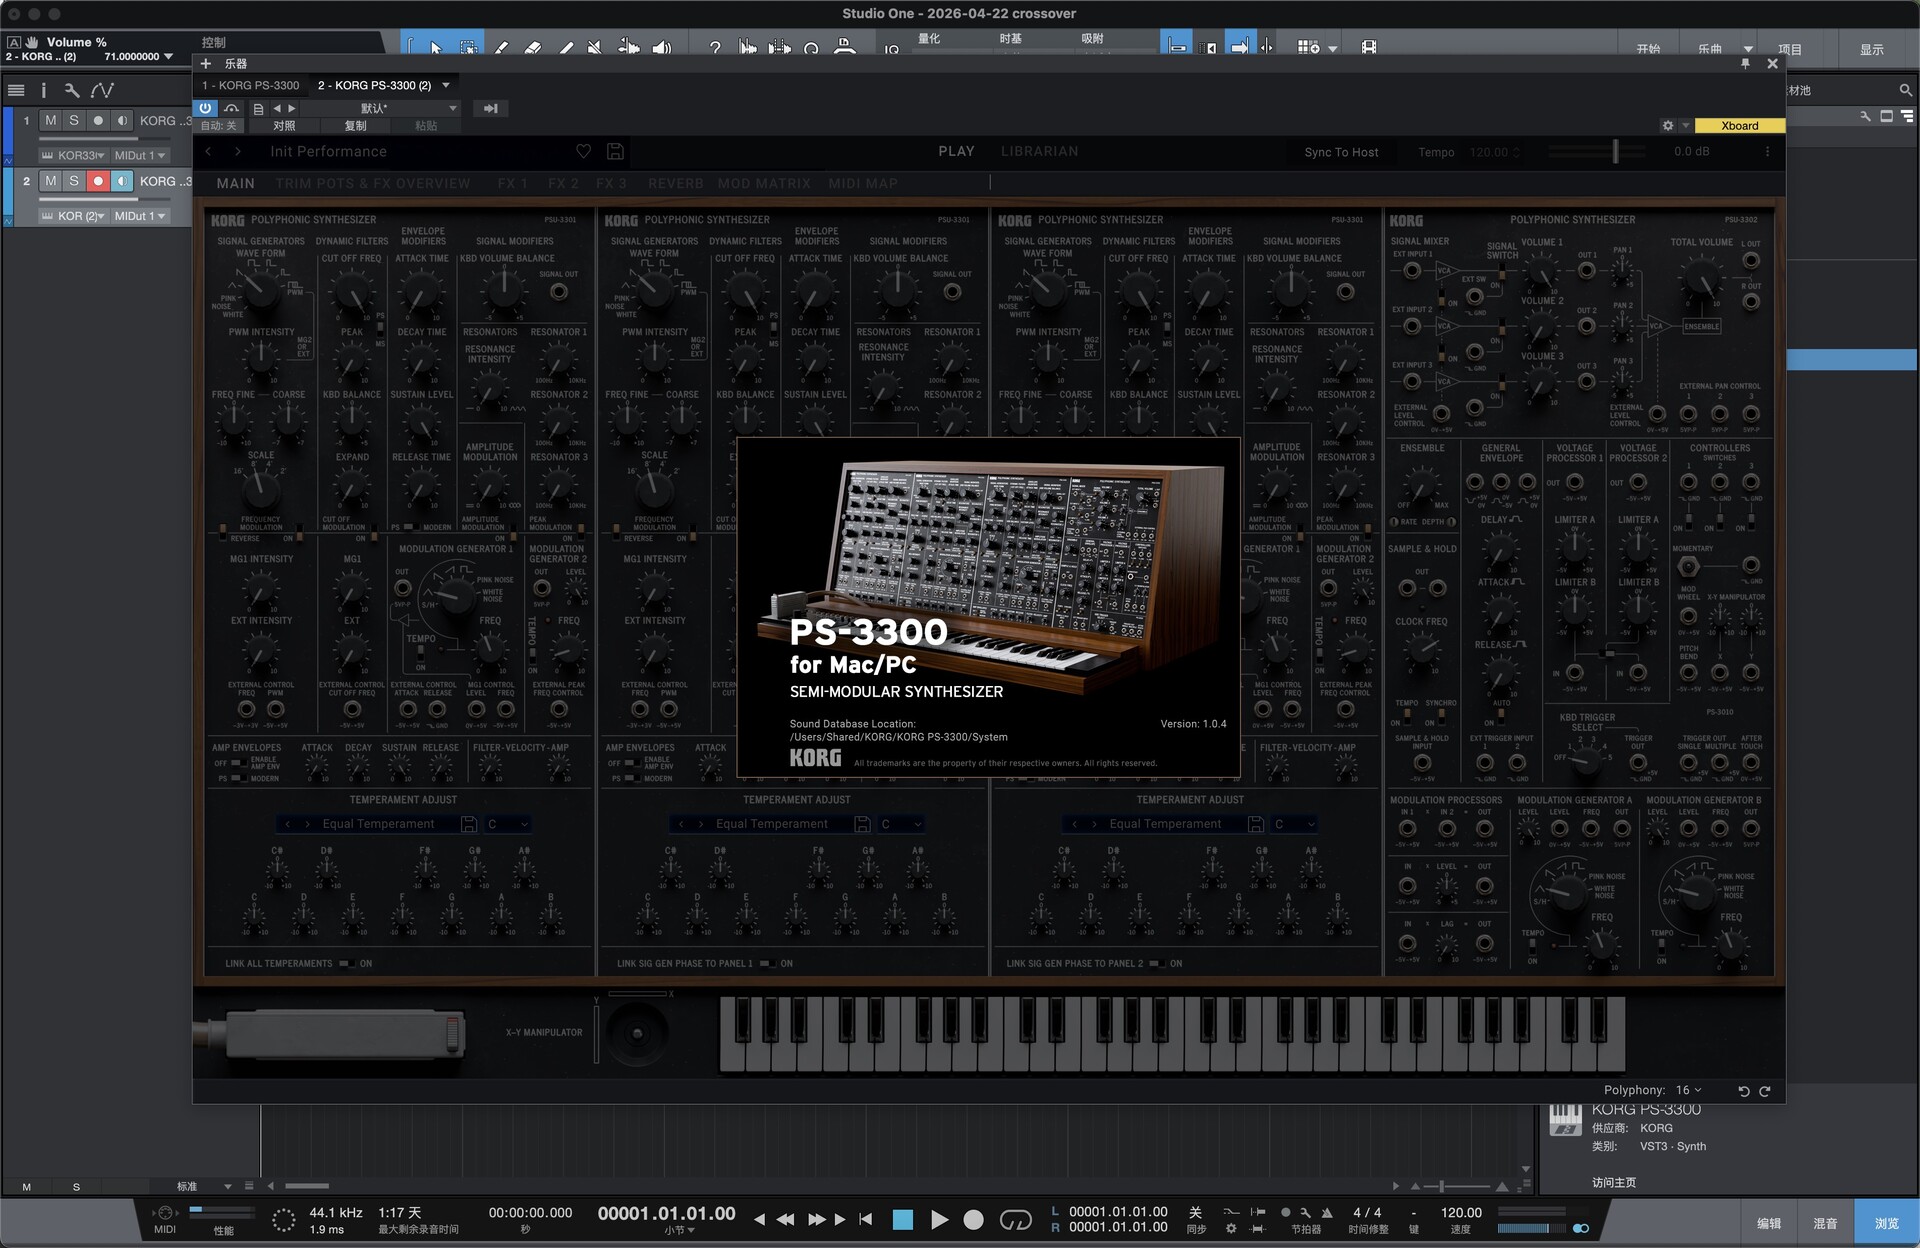Viewport: 1920px width, 1248px height.
Task: Toggle plugin power bypass button
Action: point(206,108)
